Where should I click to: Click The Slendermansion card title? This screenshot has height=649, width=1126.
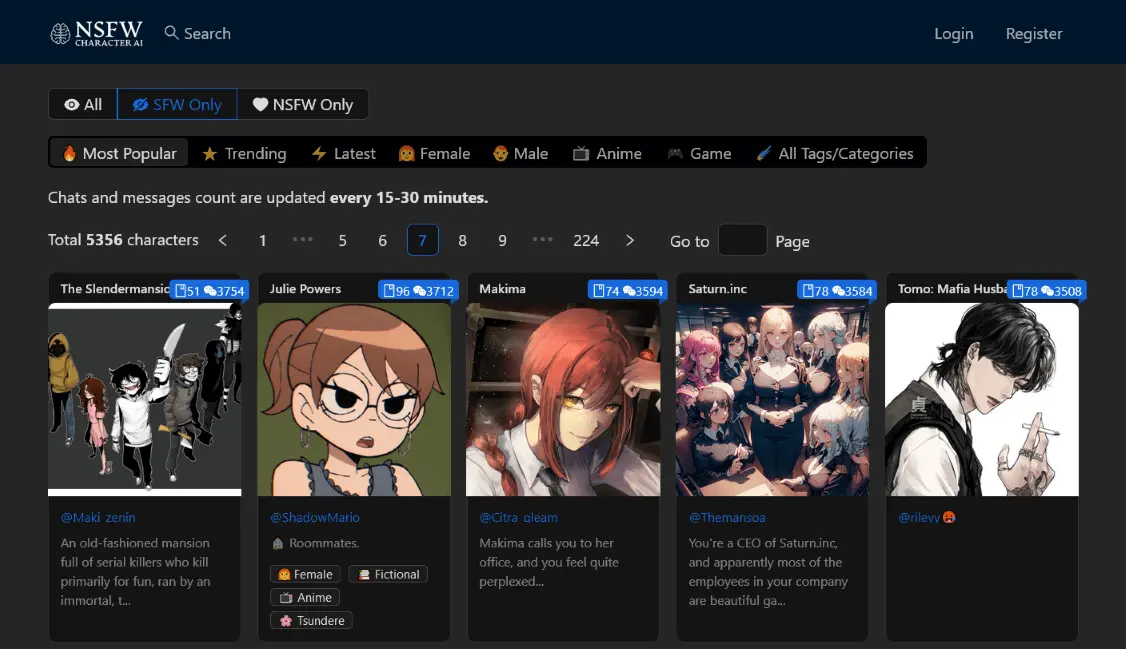click(x=115, y=289)
